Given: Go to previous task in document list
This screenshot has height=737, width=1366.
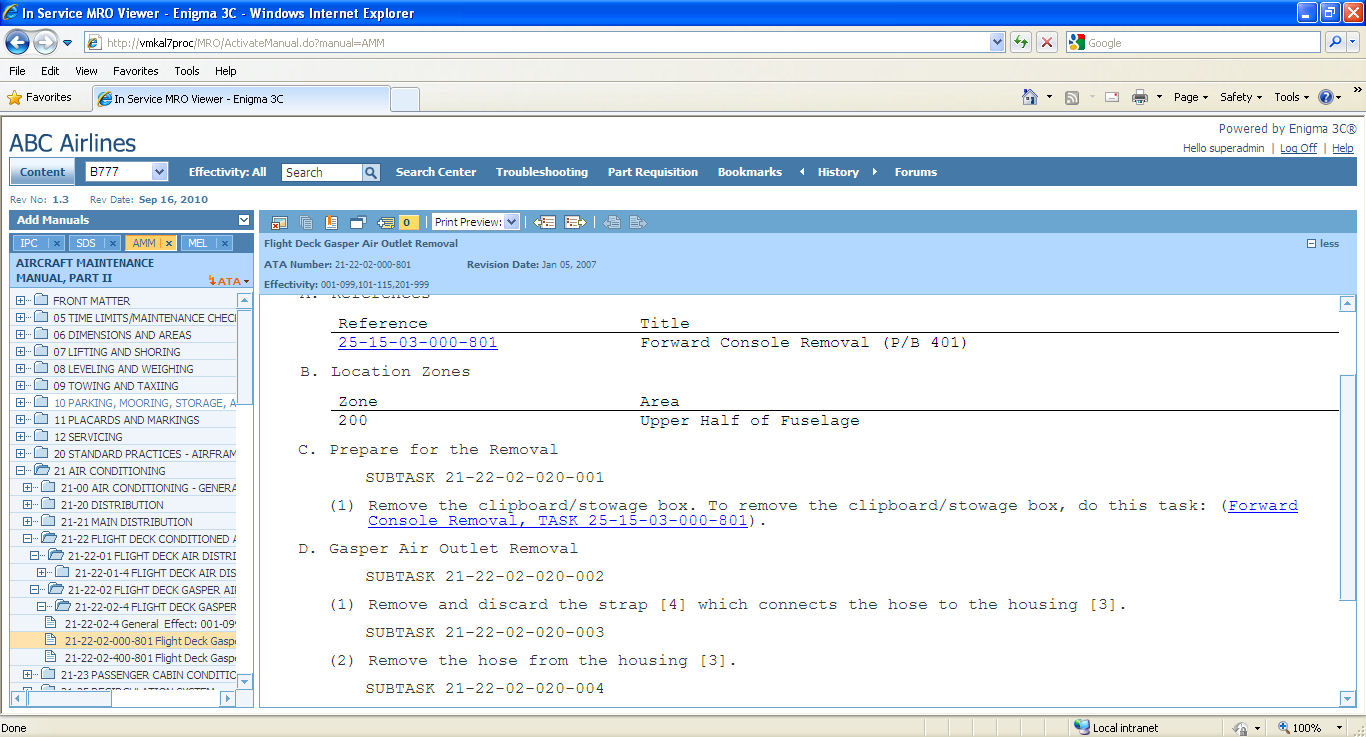Looking at the screenshot, I should coord(544,222).
